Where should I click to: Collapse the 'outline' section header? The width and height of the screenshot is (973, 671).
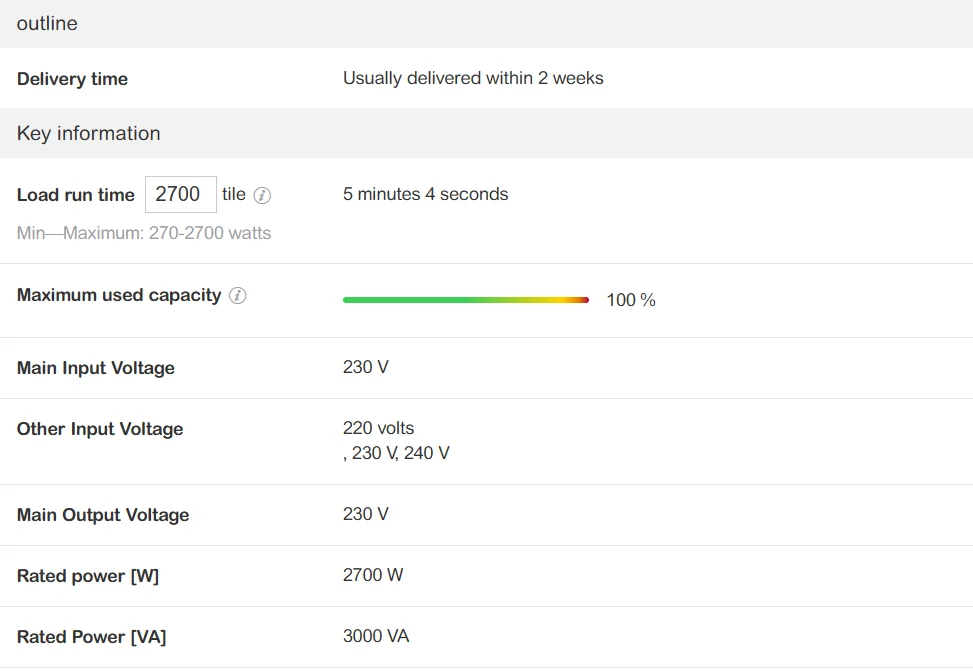click(47, 23)
